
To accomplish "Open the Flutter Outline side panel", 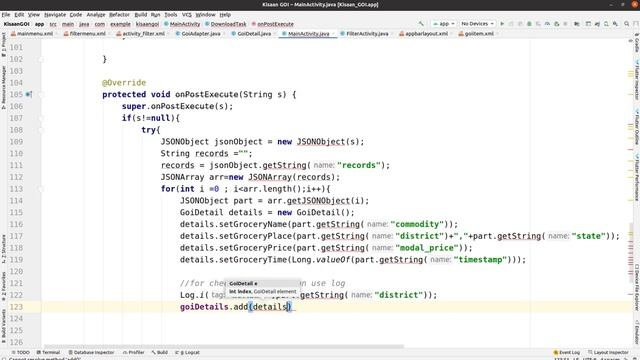I will tap(636, 127).
